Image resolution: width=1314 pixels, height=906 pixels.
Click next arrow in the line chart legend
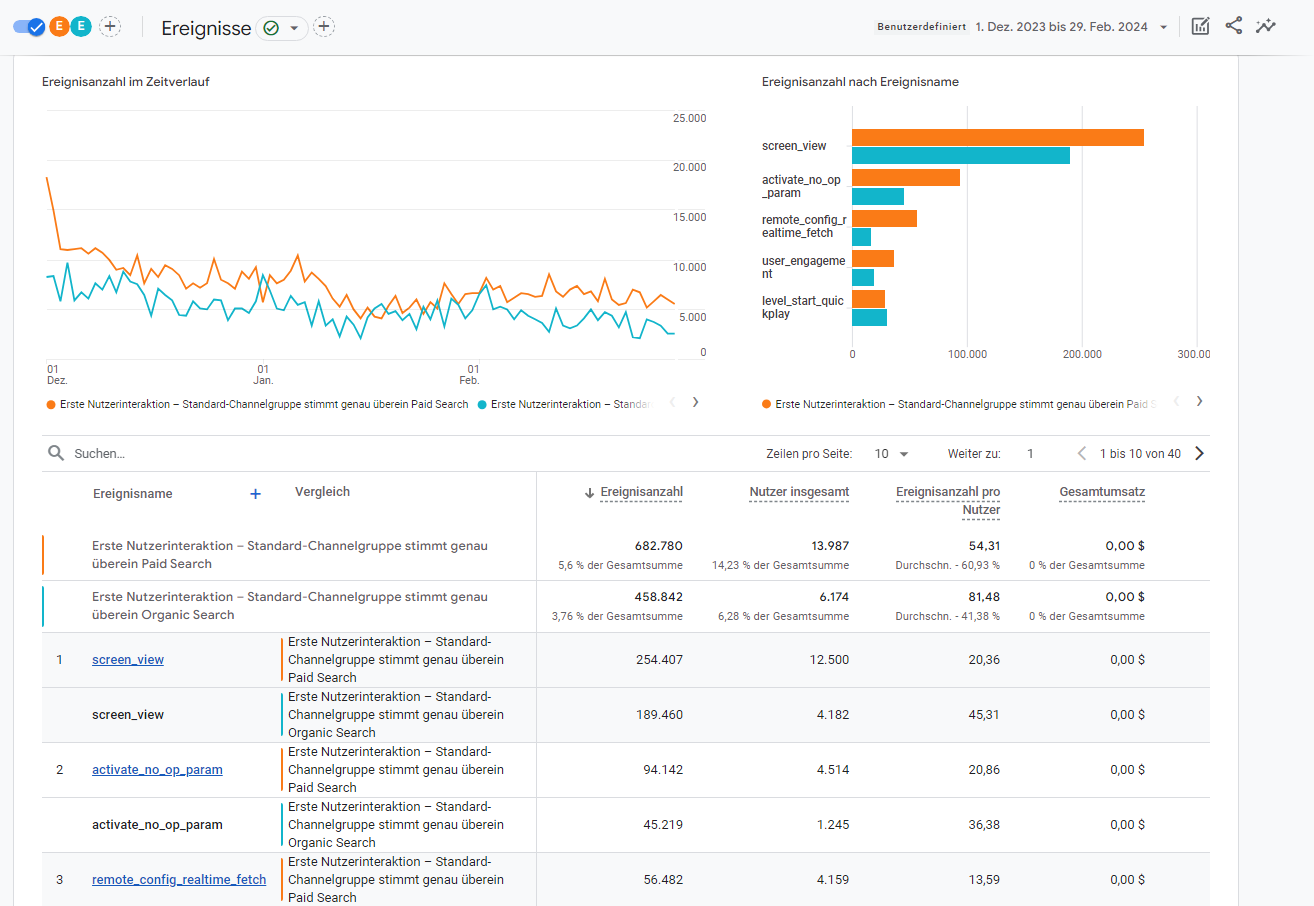695,403
